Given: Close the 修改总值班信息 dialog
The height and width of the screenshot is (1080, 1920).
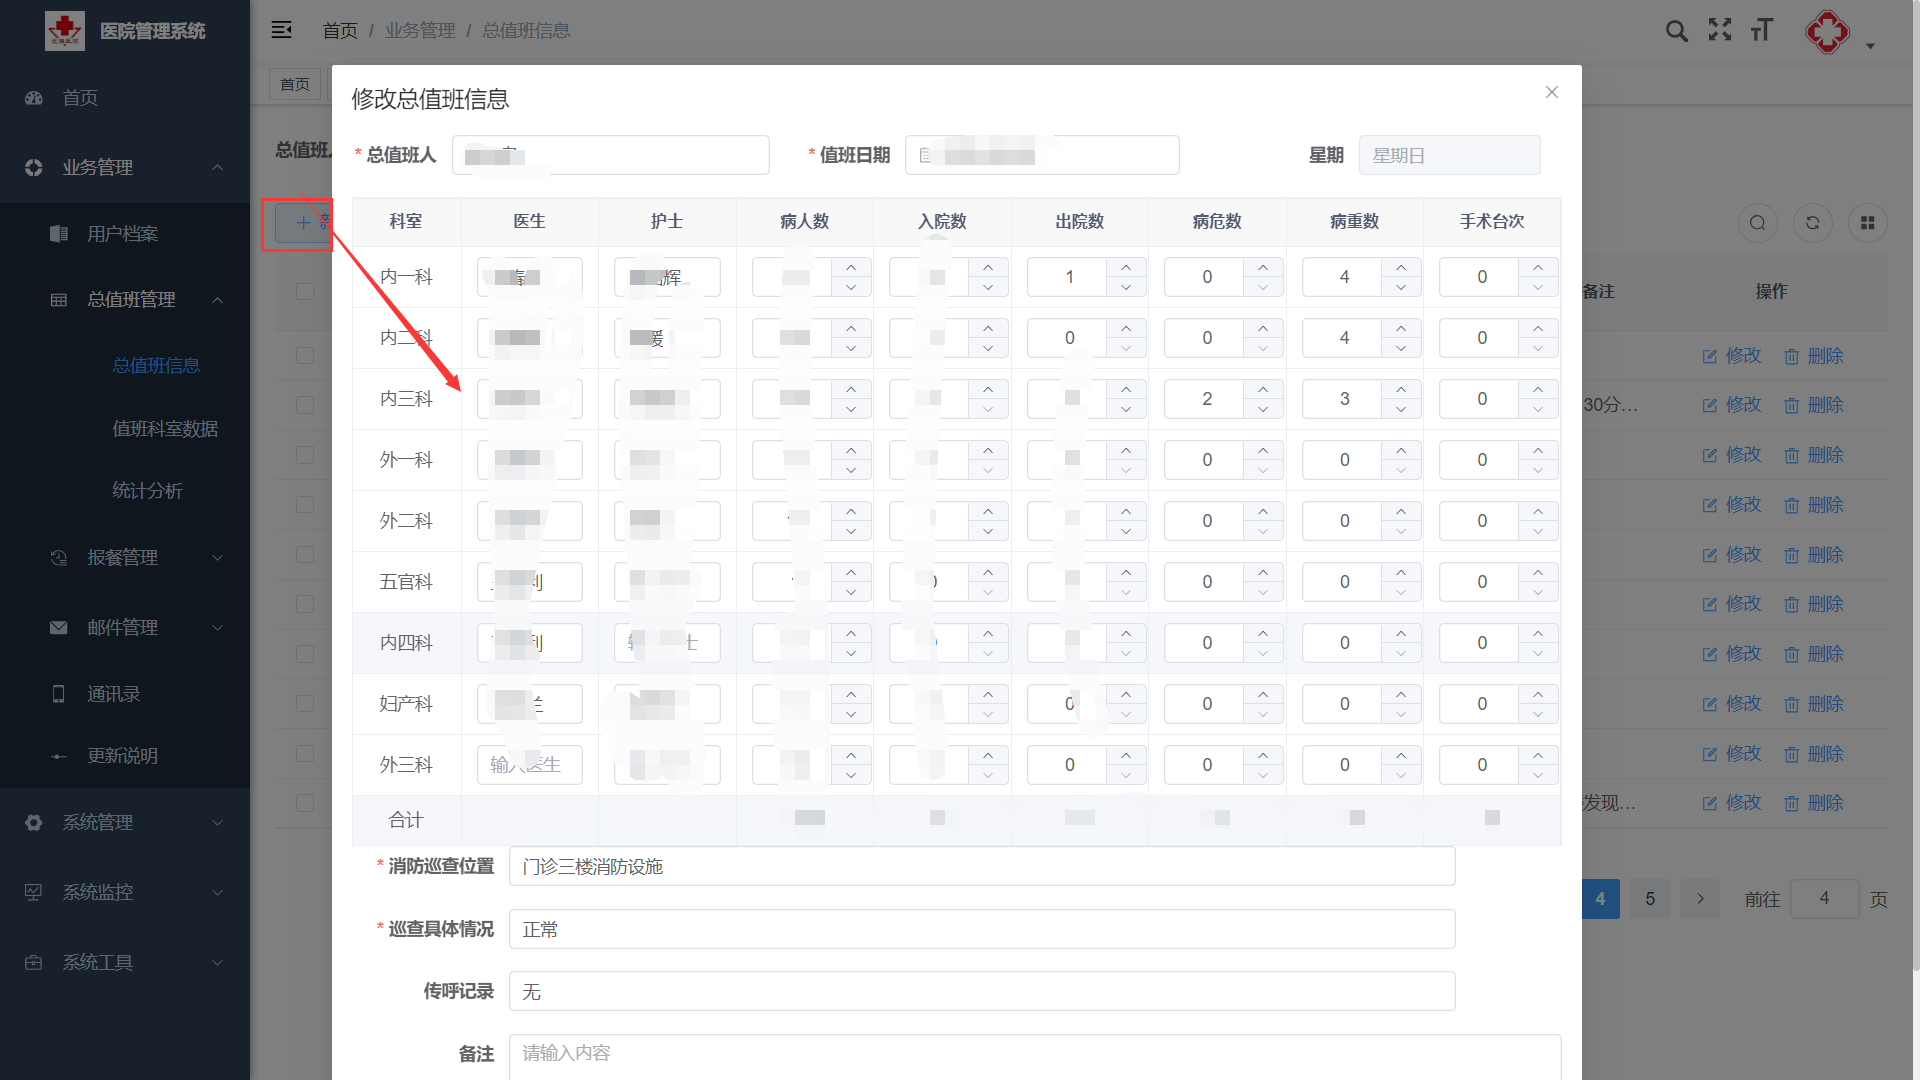Looking at the screenshot, I should tap(1551, 92).
